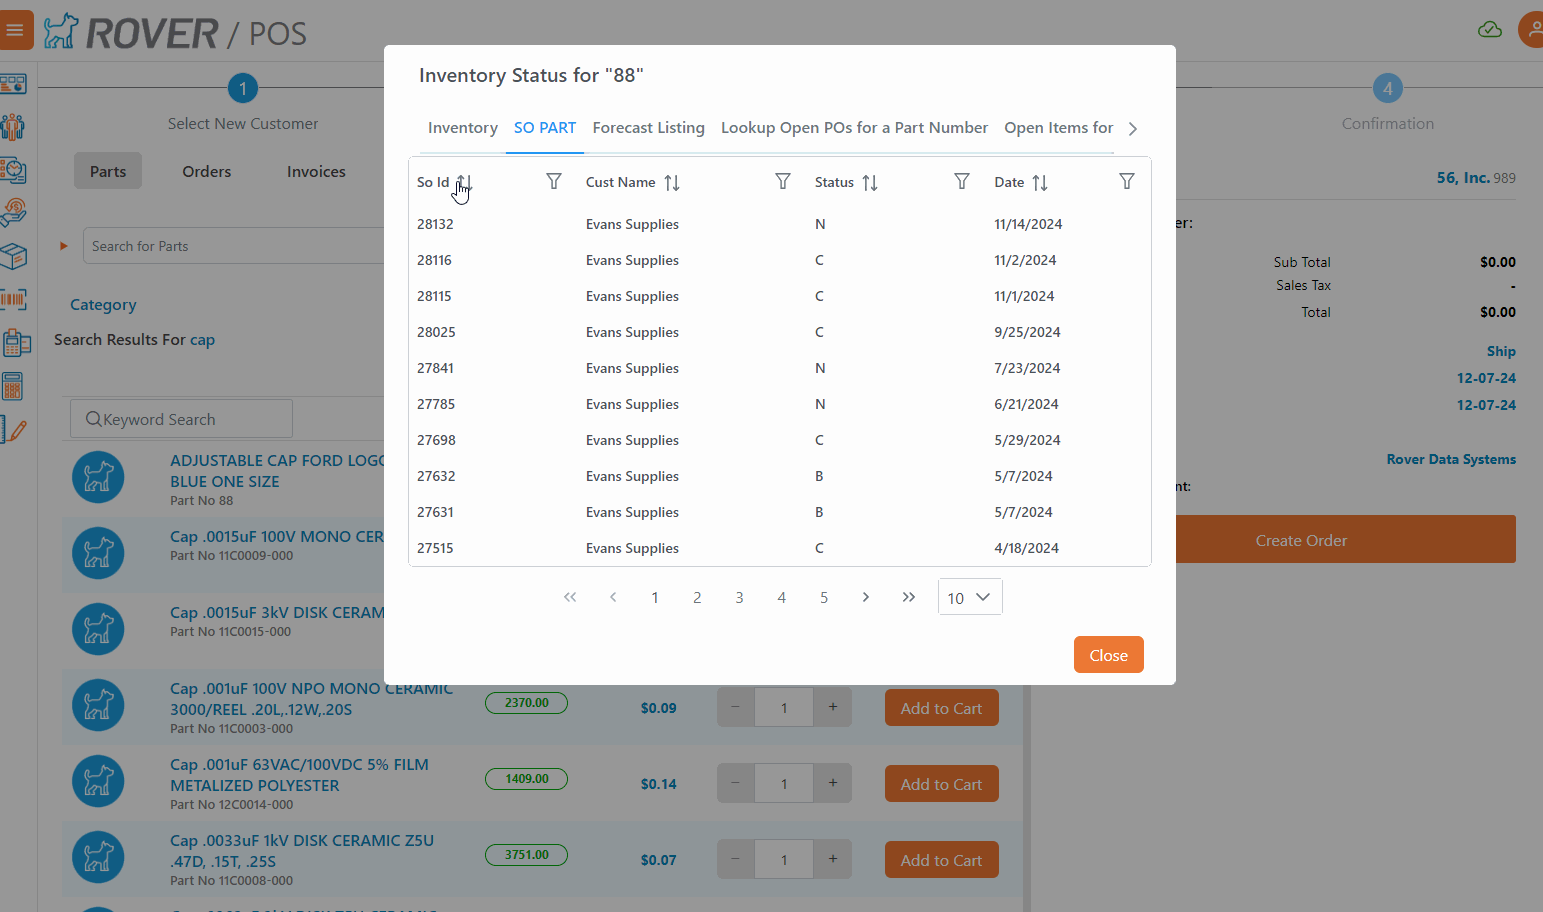Select the Inventory tab

[462, 127]
